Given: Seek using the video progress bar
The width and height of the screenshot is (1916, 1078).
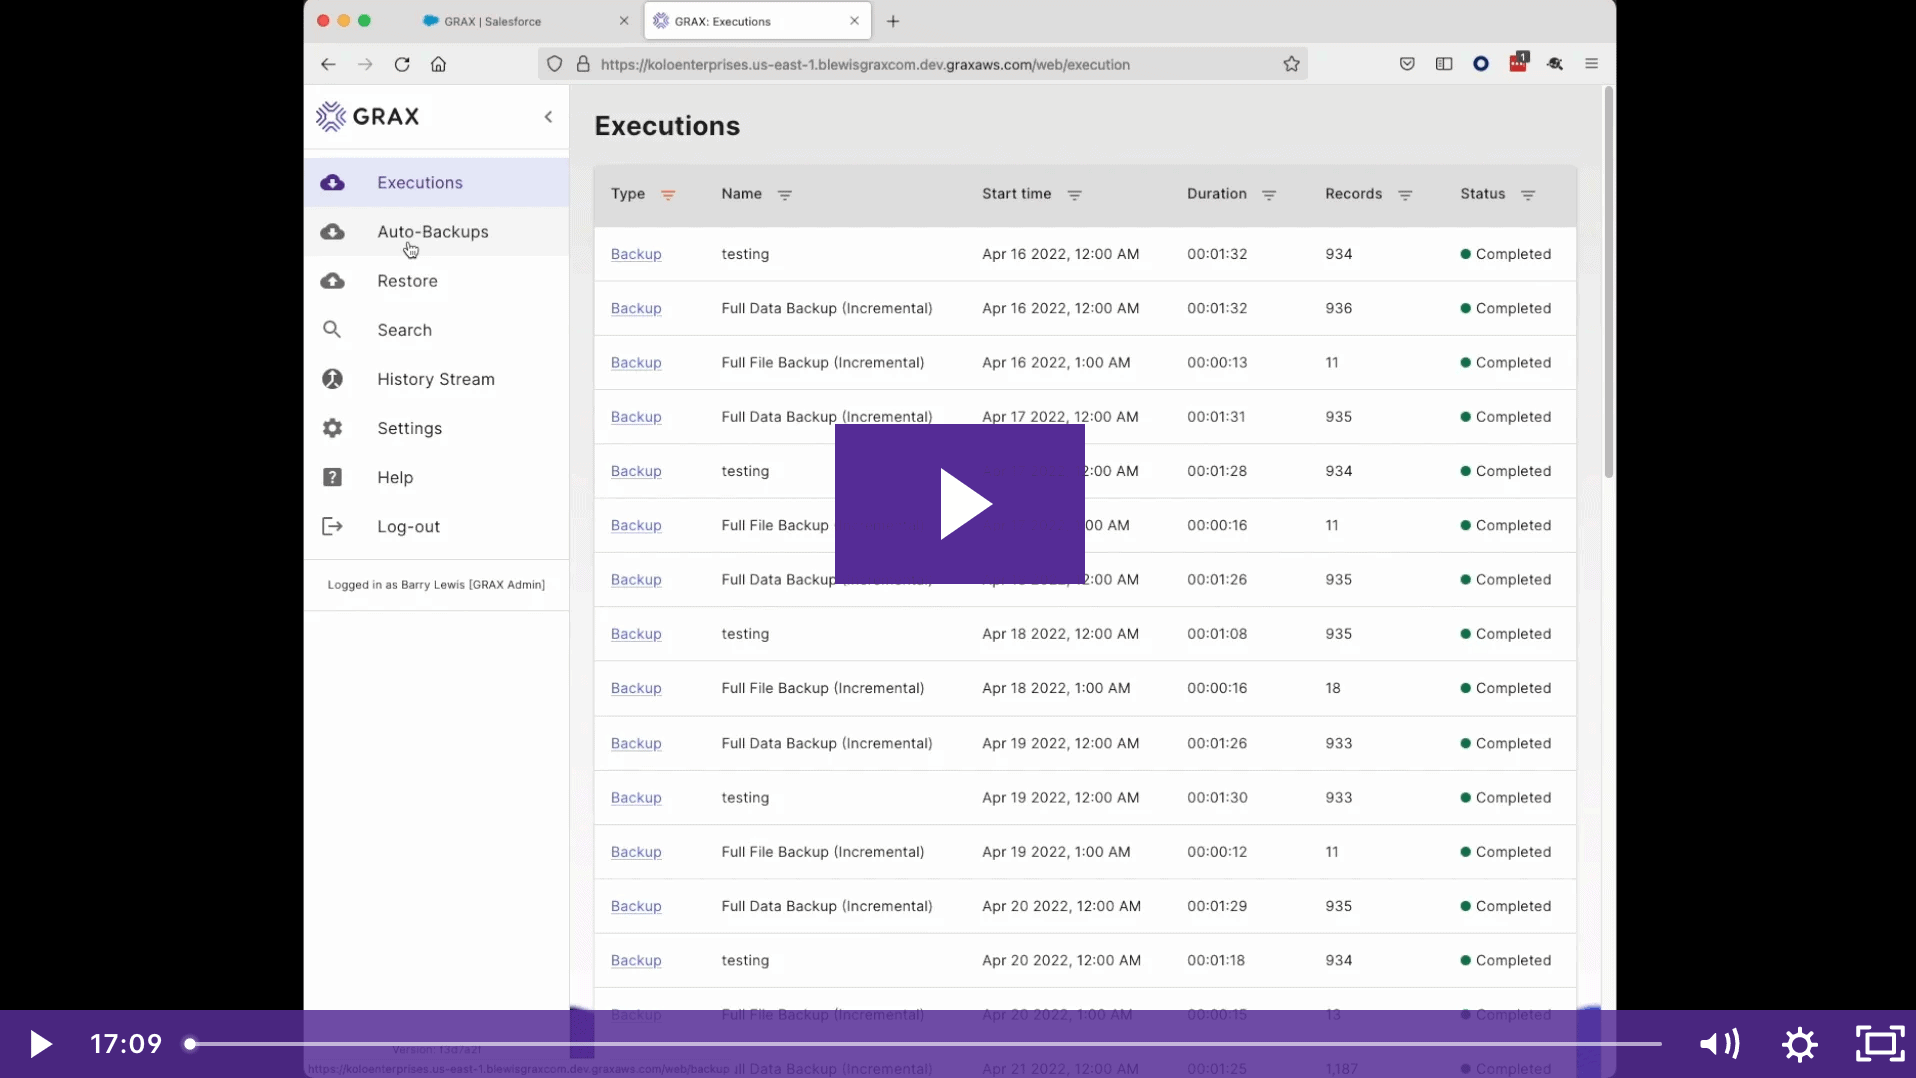Looking at the screenshot, I should pos(900,1044).
